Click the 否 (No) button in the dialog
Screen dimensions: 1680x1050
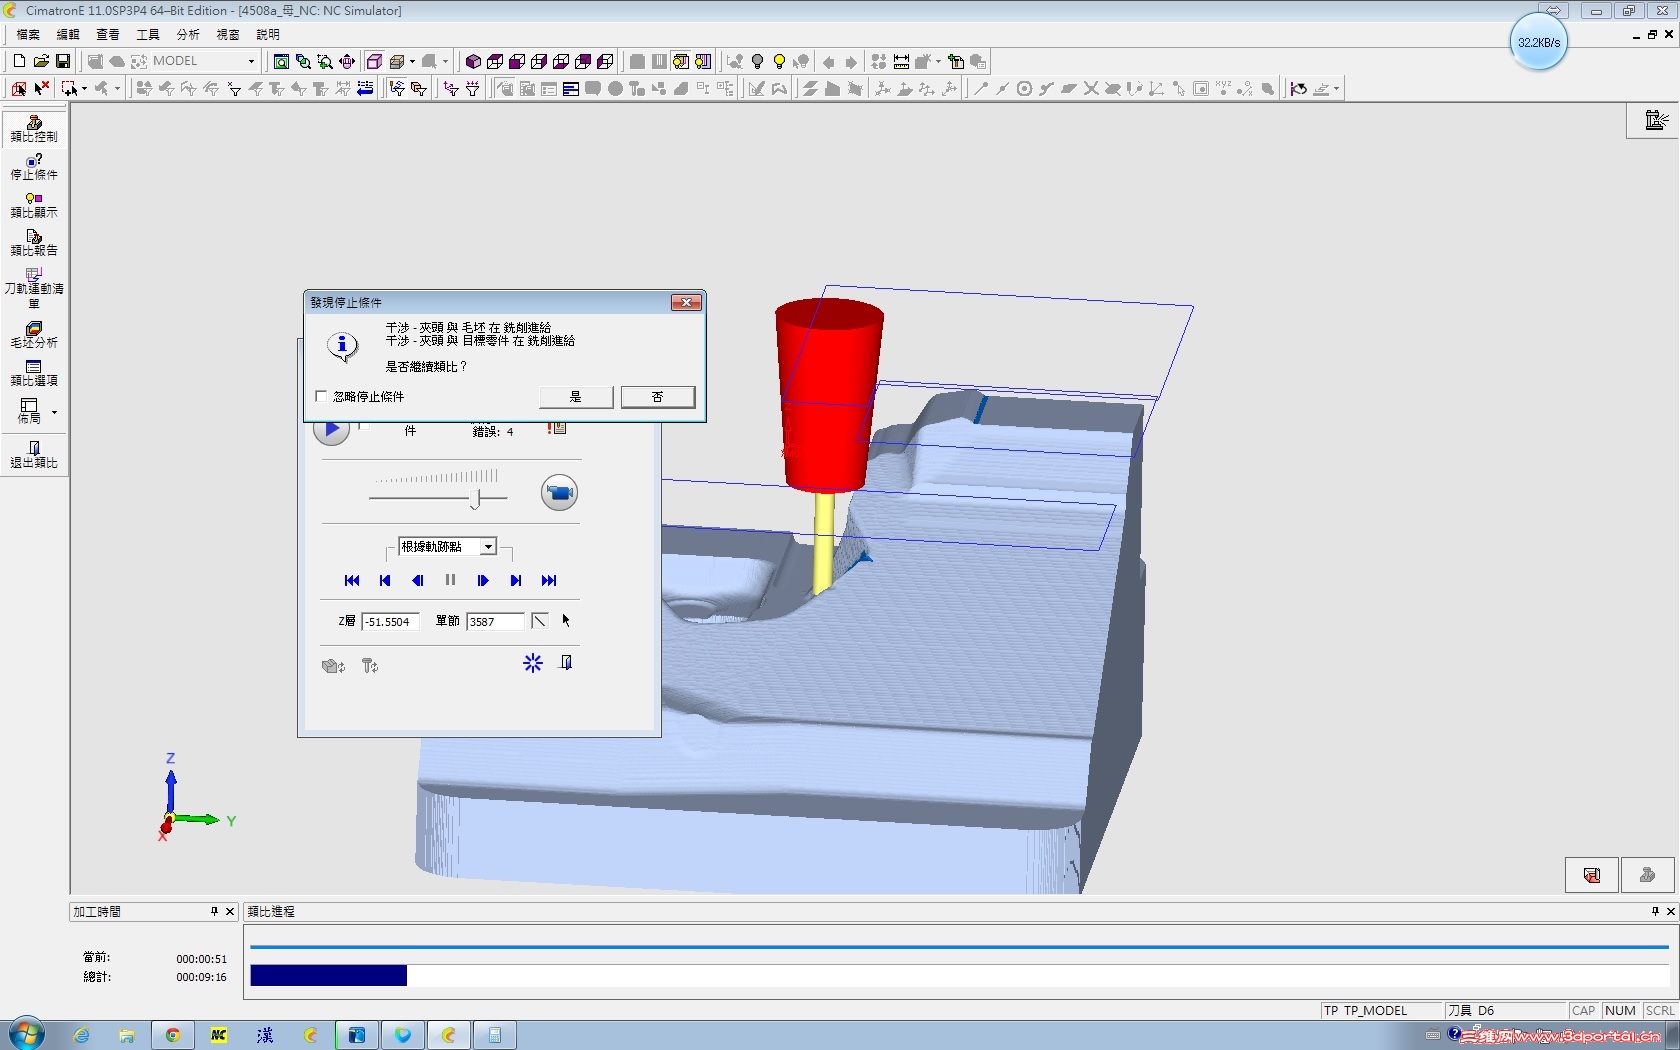[x=658, y=397]
